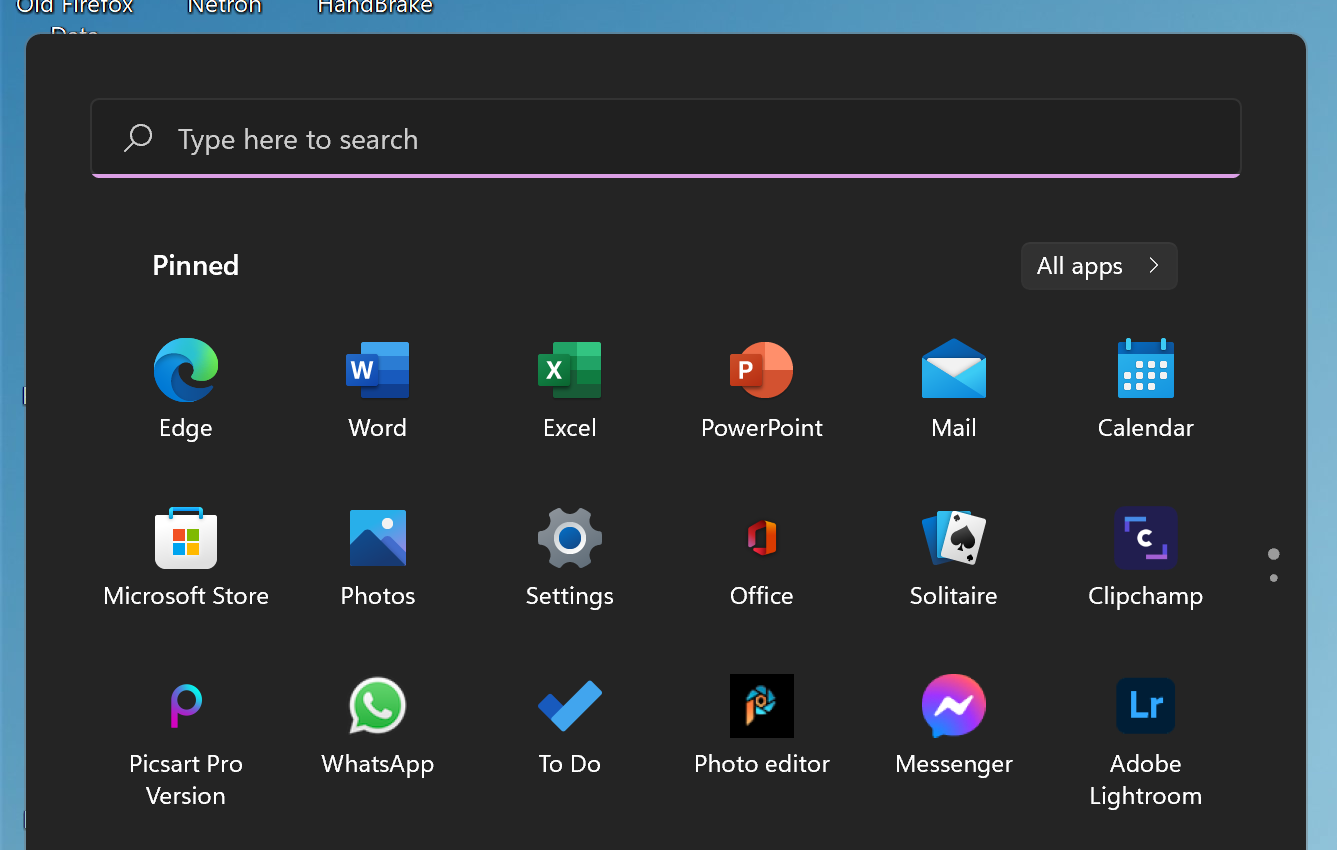Open the Mail app
This screenshot has width=1337, height=850.
tap(954, 389)
